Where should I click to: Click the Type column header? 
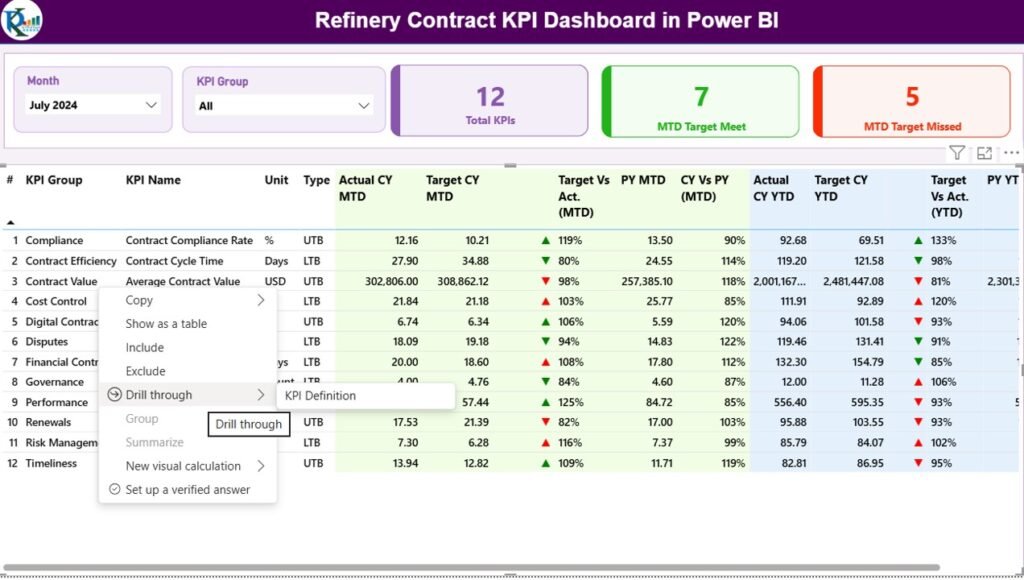pos(316,180)
